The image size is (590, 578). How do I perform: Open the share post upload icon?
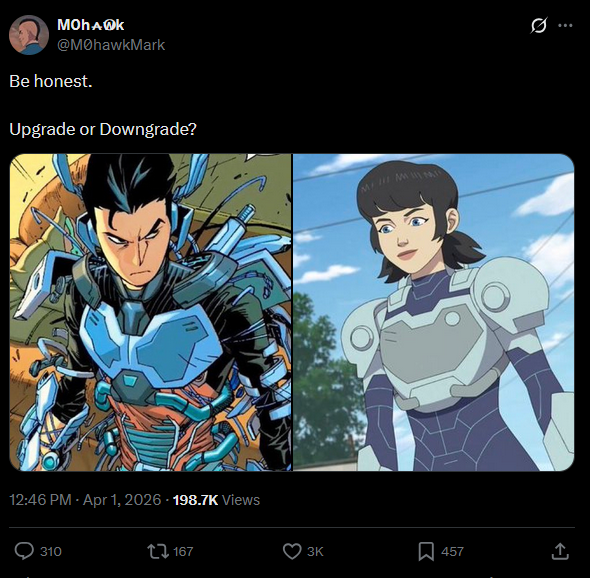[560, 551]
